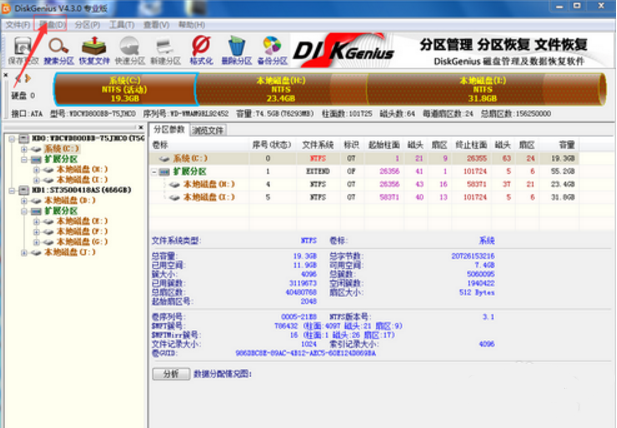Open the 帮助(H) menu
617x428 pixels.
coord(191,25)
